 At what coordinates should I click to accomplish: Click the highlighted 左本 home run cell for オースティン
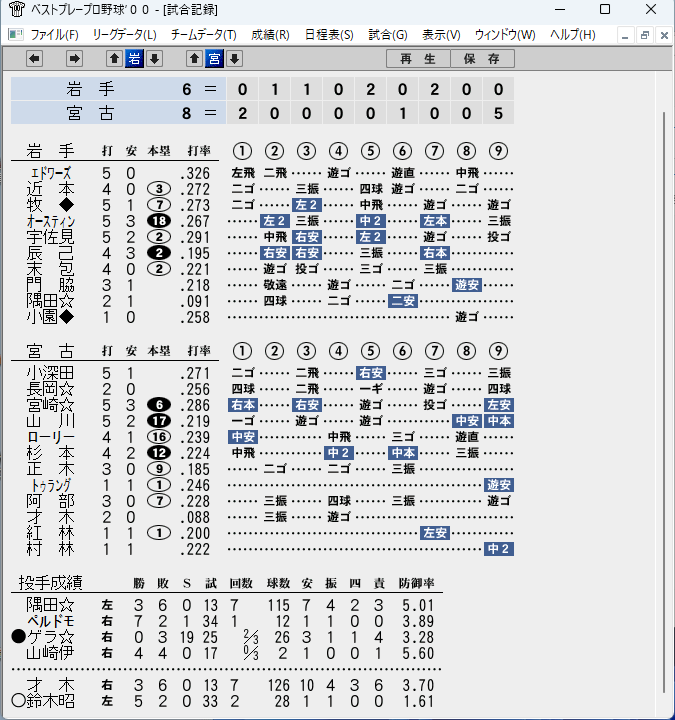tap(434, 221)
